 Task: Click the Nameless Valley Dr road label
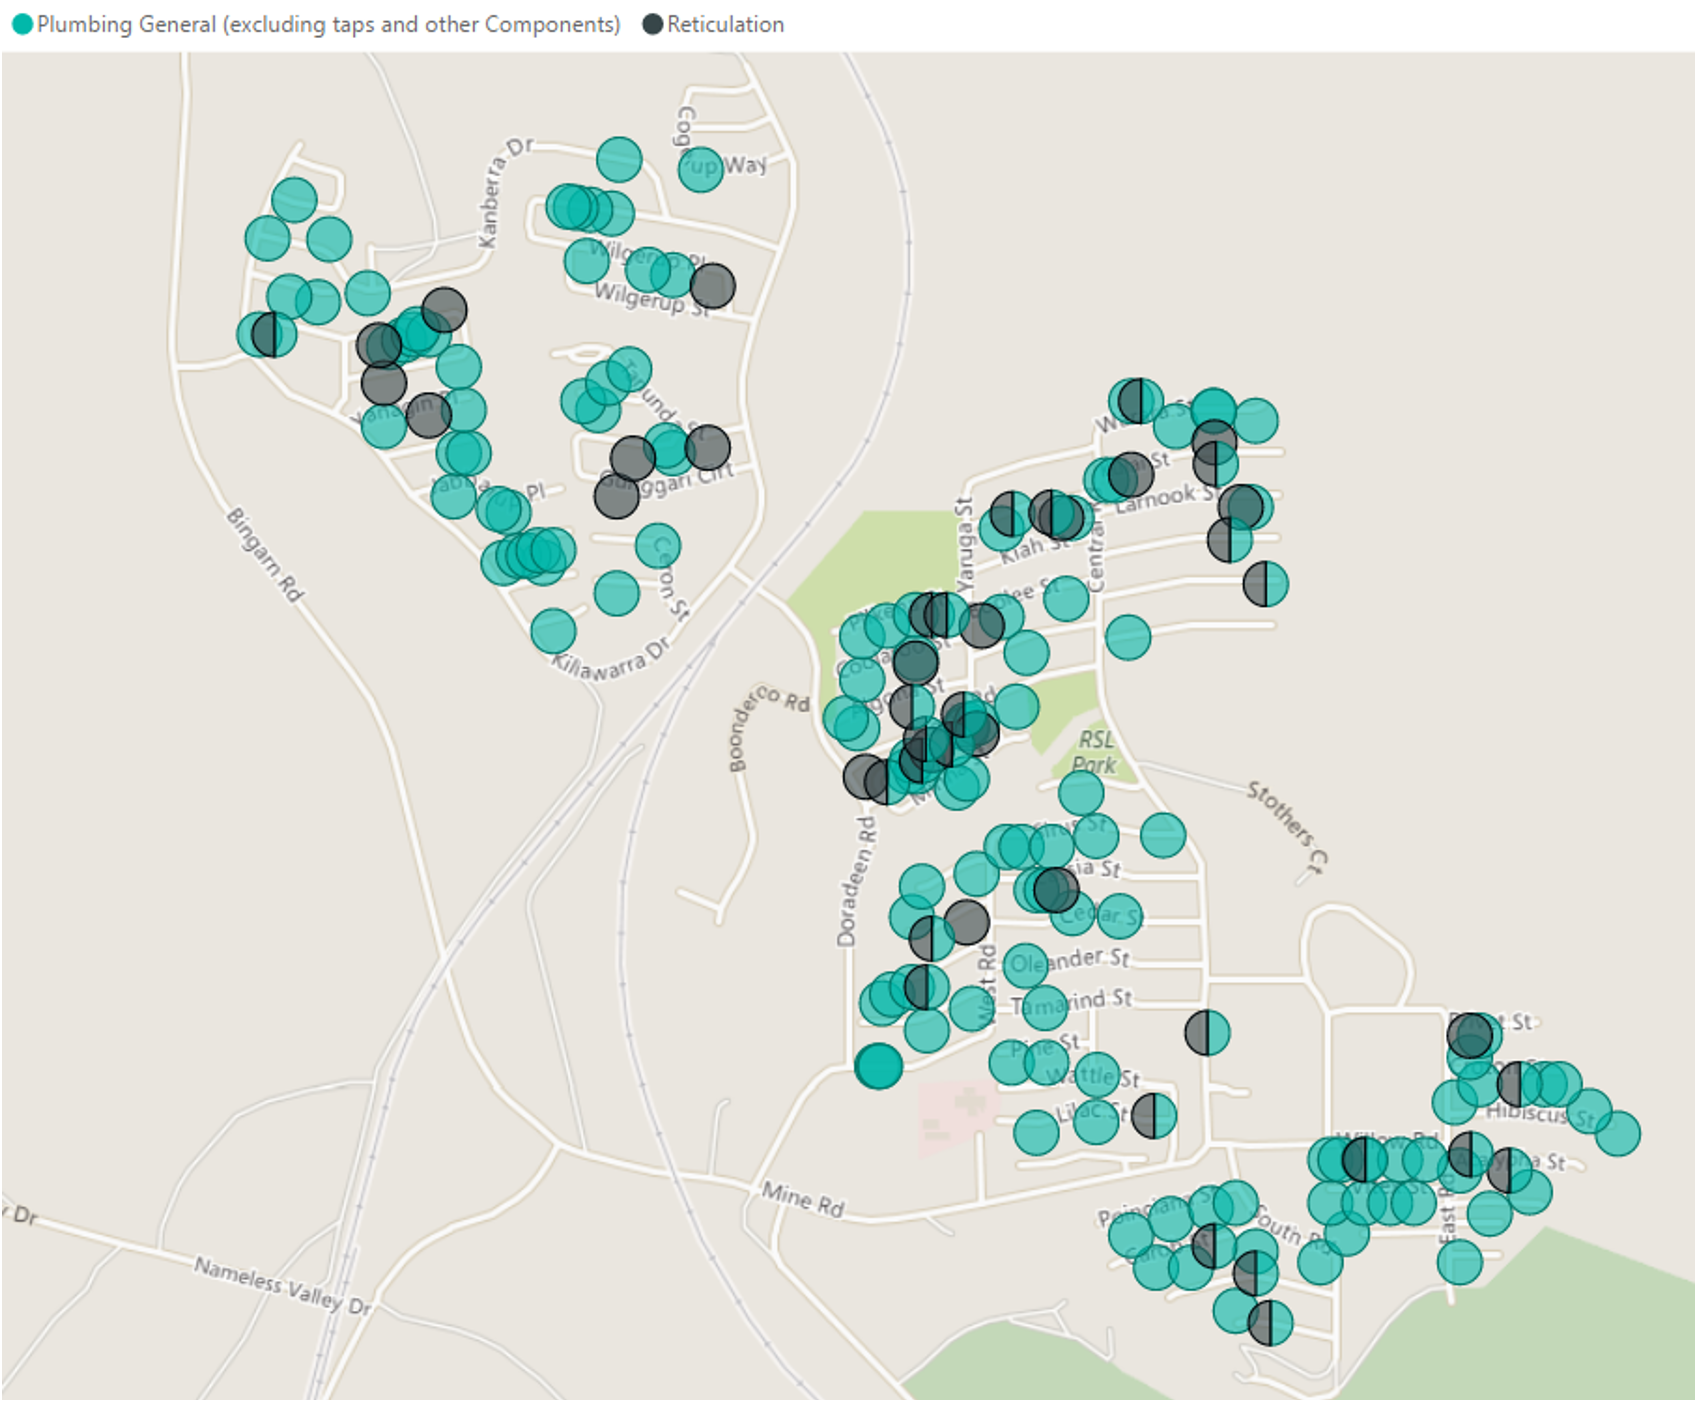pos(282,1285)
